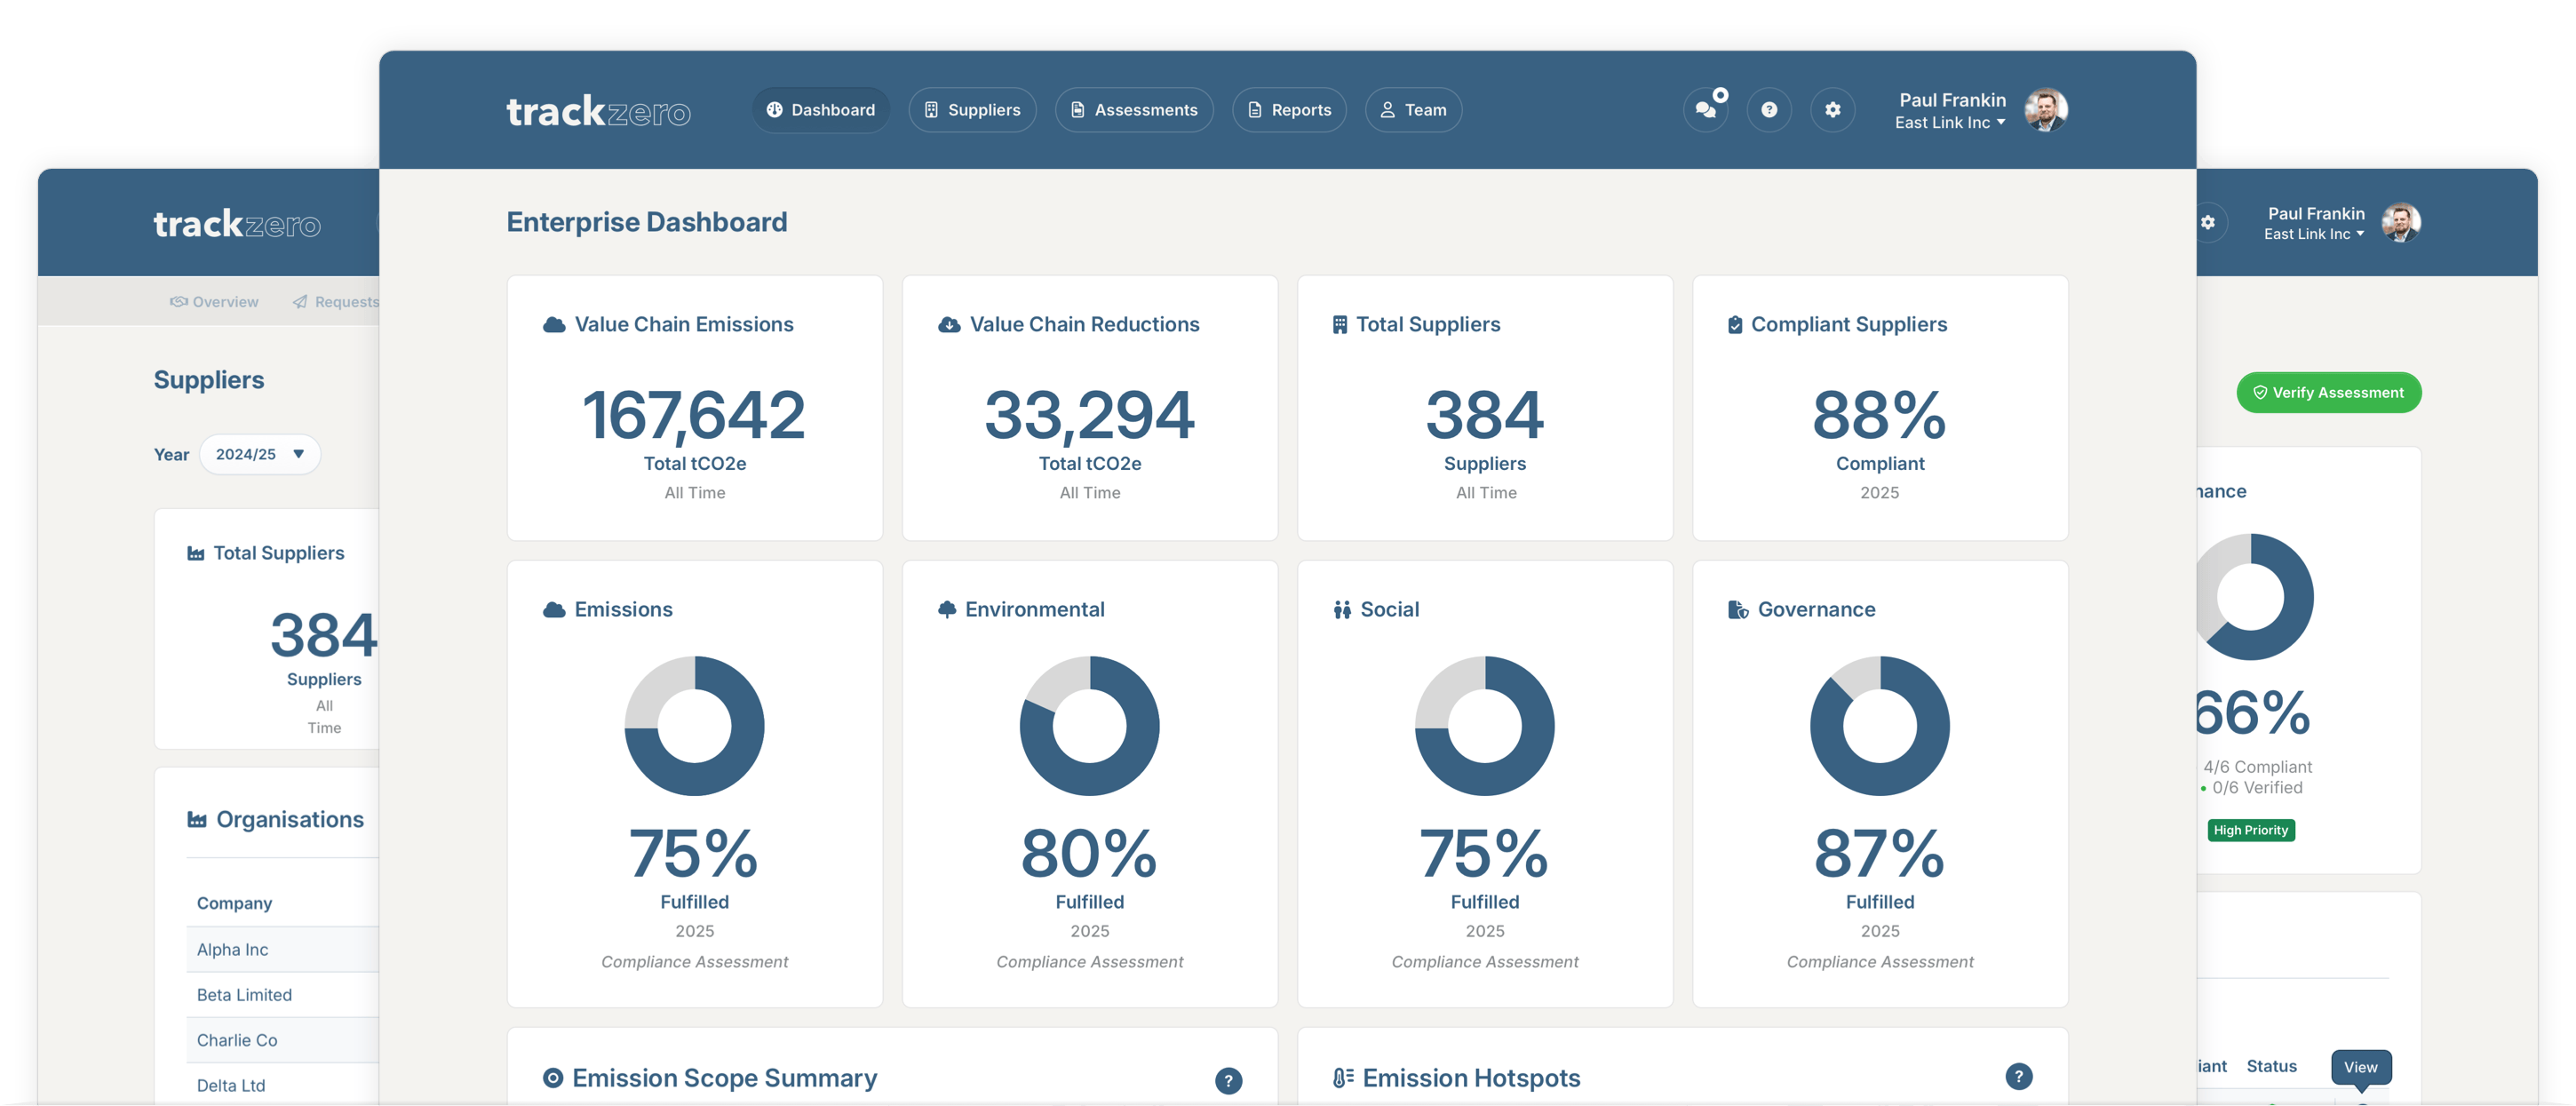Select the Beta Limited row
Viewport: 2576px width, 1106px height.
point(283,995)
